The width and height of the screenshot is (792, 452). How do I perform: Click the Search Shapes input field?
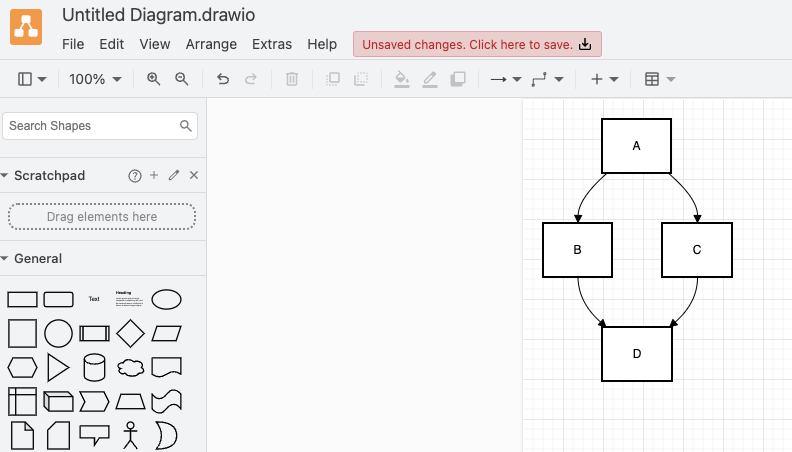point(100,126)
